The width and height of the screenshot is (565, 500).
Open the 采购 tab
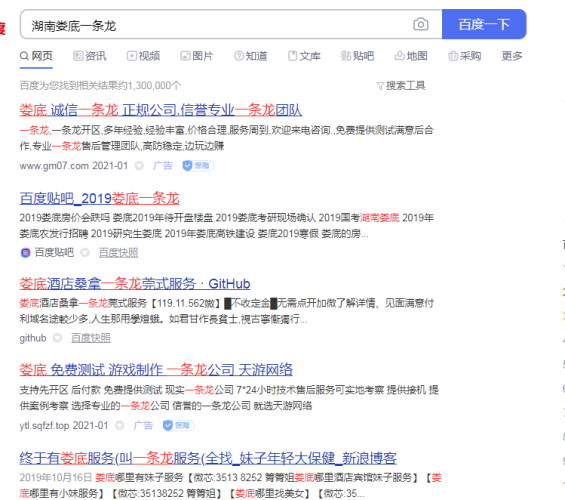(464, 56)
